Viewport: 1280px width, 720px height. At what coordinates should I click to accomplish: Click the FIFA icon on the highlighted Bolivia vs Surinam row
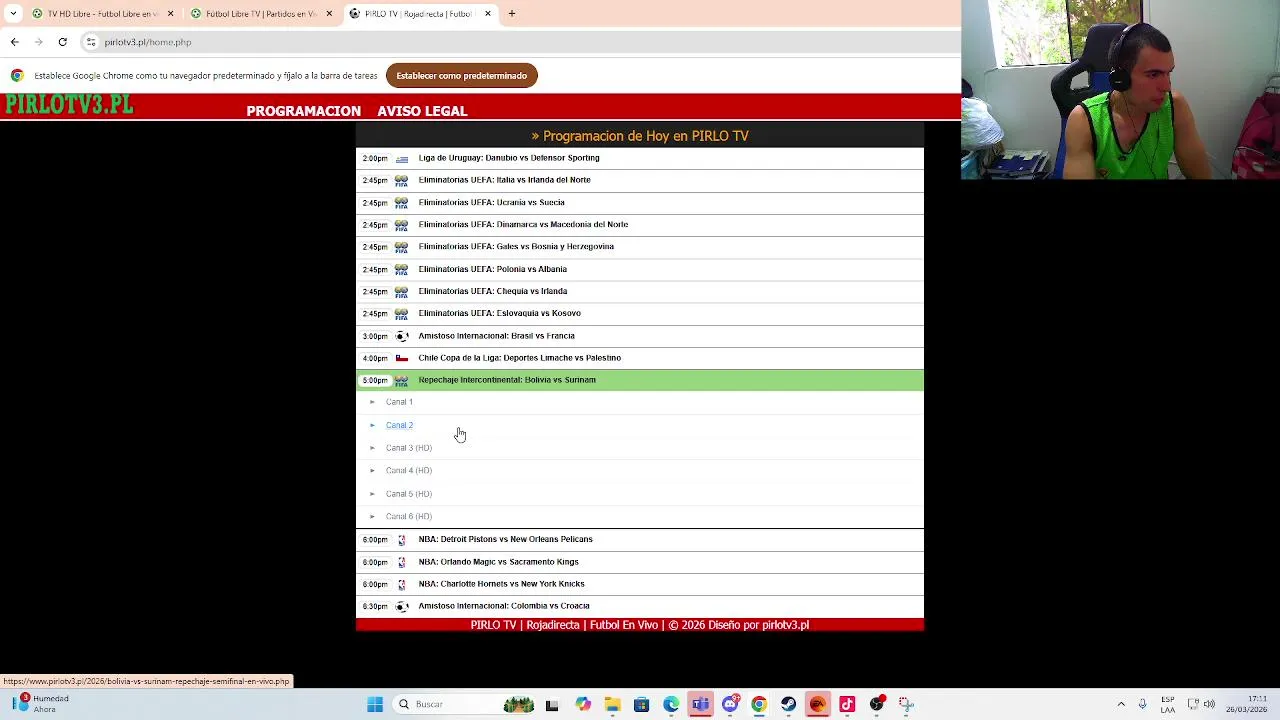401,380
